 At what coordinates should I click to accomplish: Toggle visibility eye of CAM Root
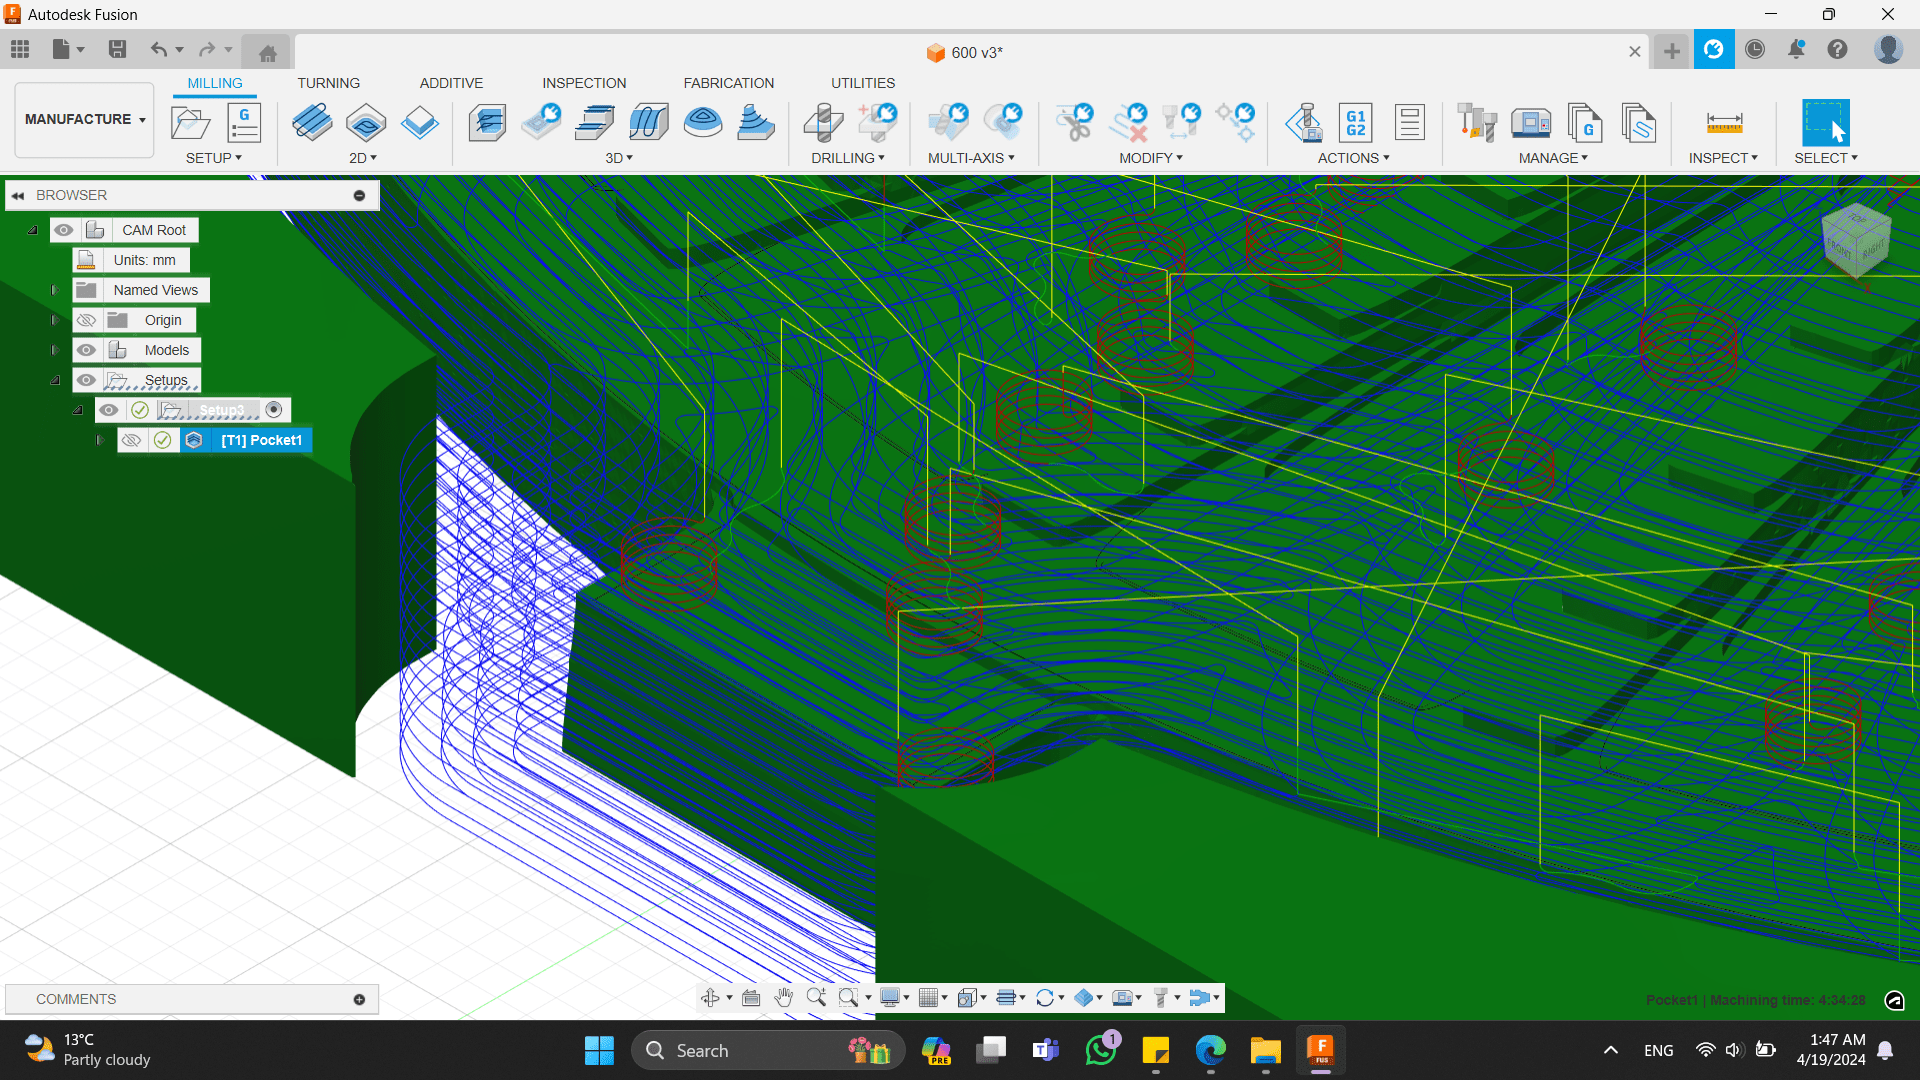(x=64, y=230)
